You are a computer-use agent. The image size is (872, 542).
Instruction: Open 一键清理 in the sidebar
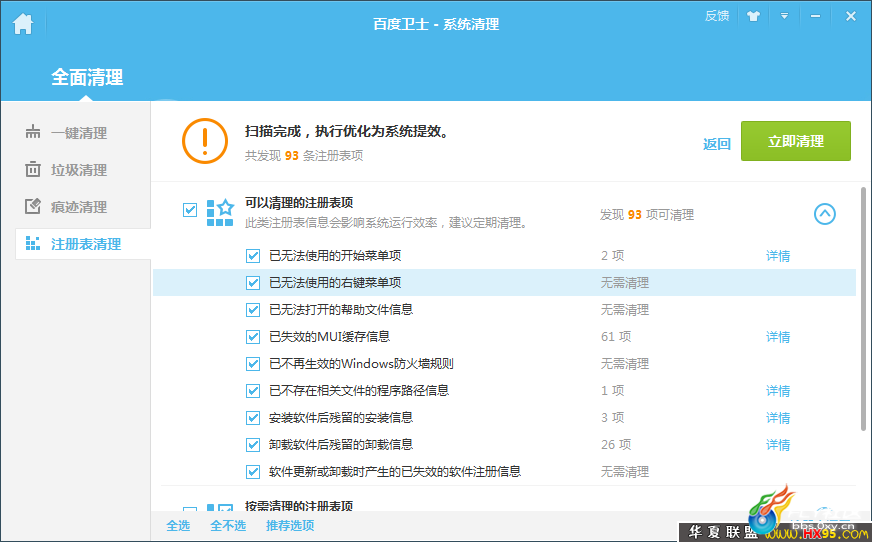78,133
